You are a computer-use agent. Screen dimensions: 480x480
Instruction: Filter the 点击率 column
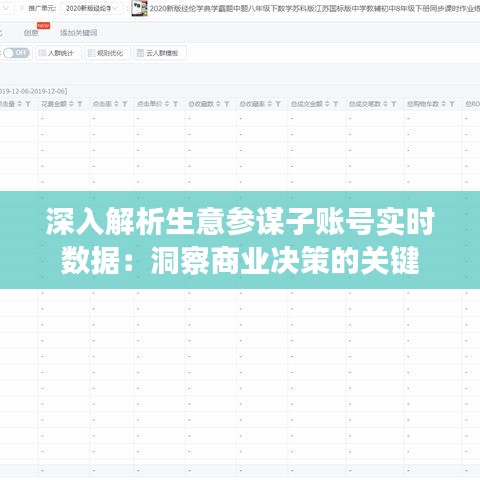coord(125,104)
